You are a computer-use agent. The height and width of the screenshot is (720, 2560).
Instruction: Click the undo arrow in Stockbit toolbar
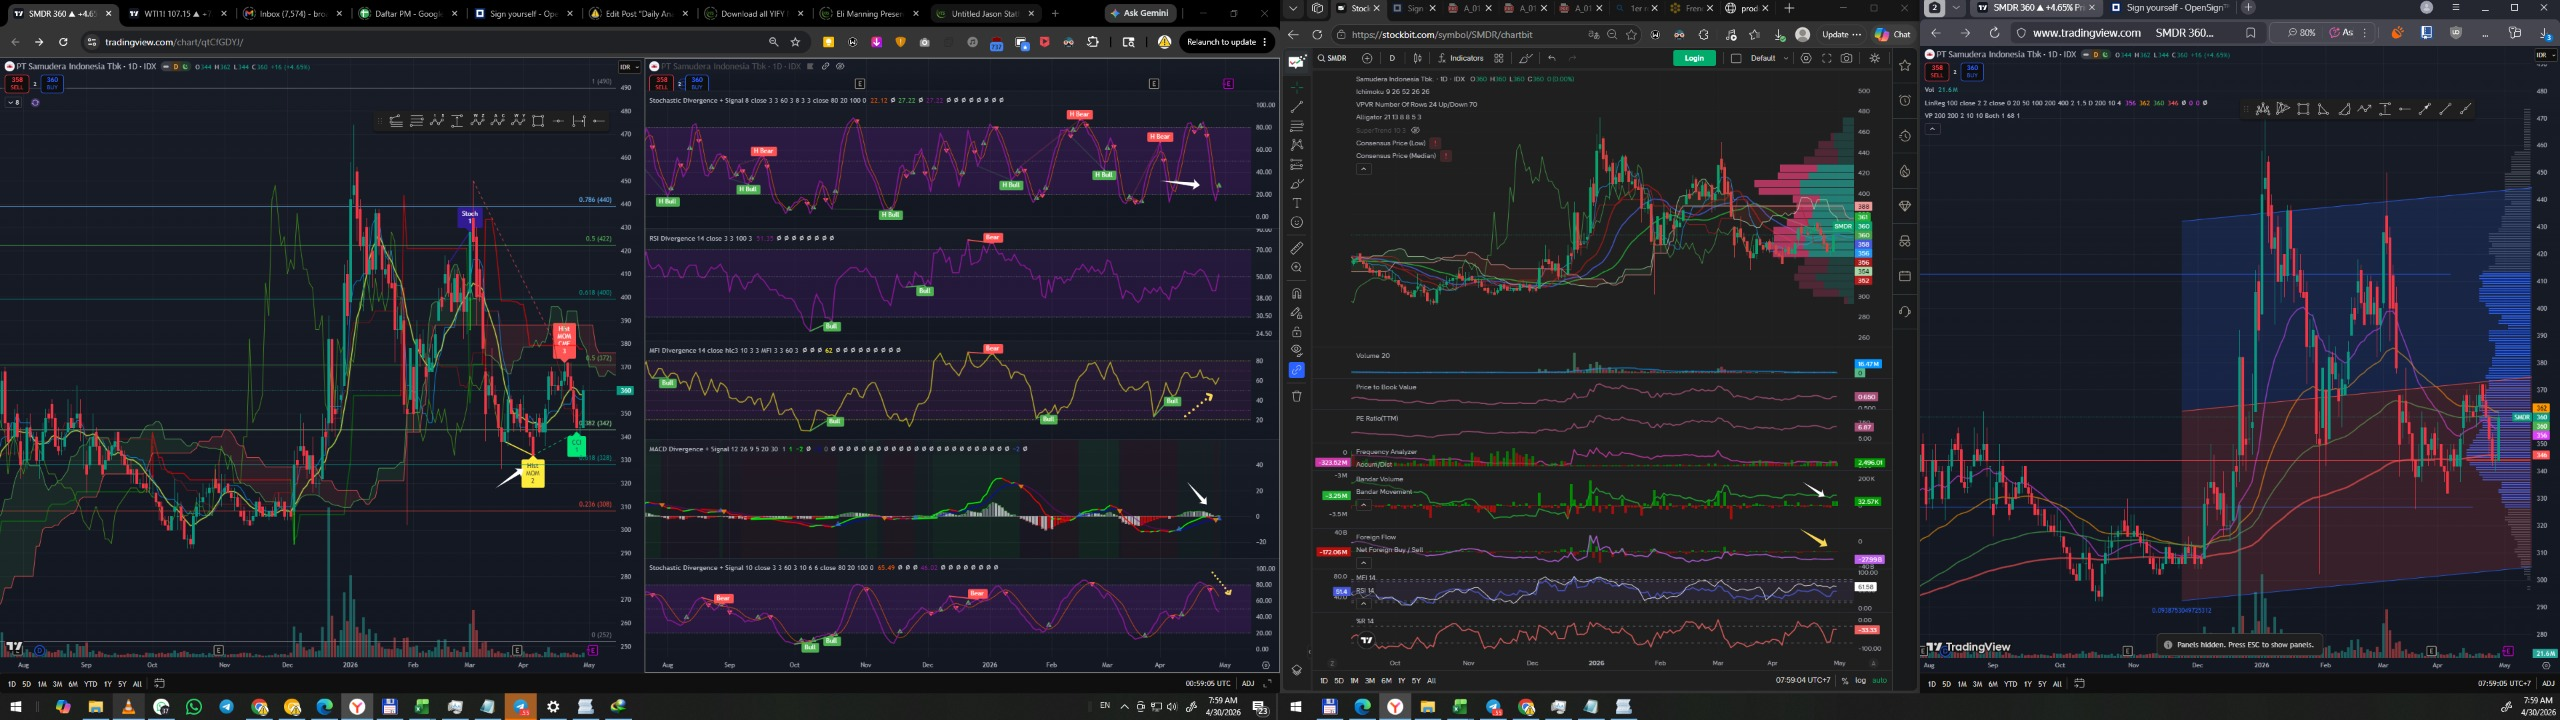click(1551, 58)
